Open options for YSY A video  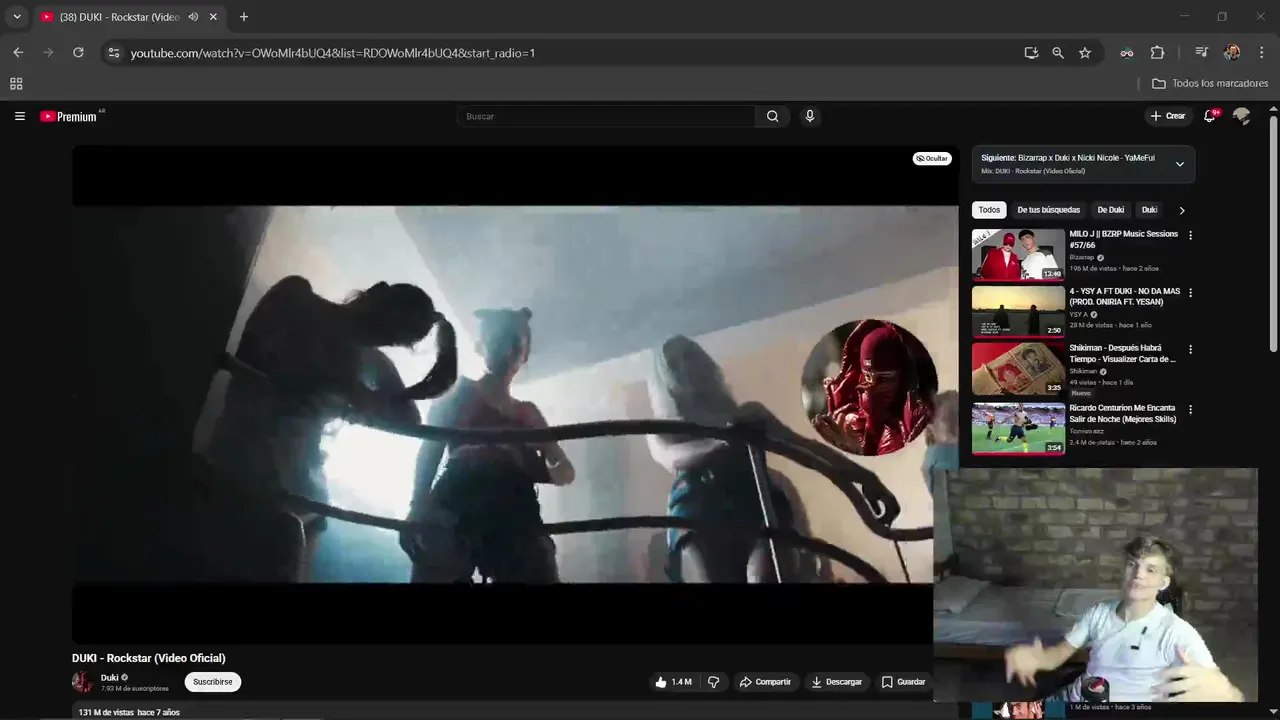(1190, 293)
